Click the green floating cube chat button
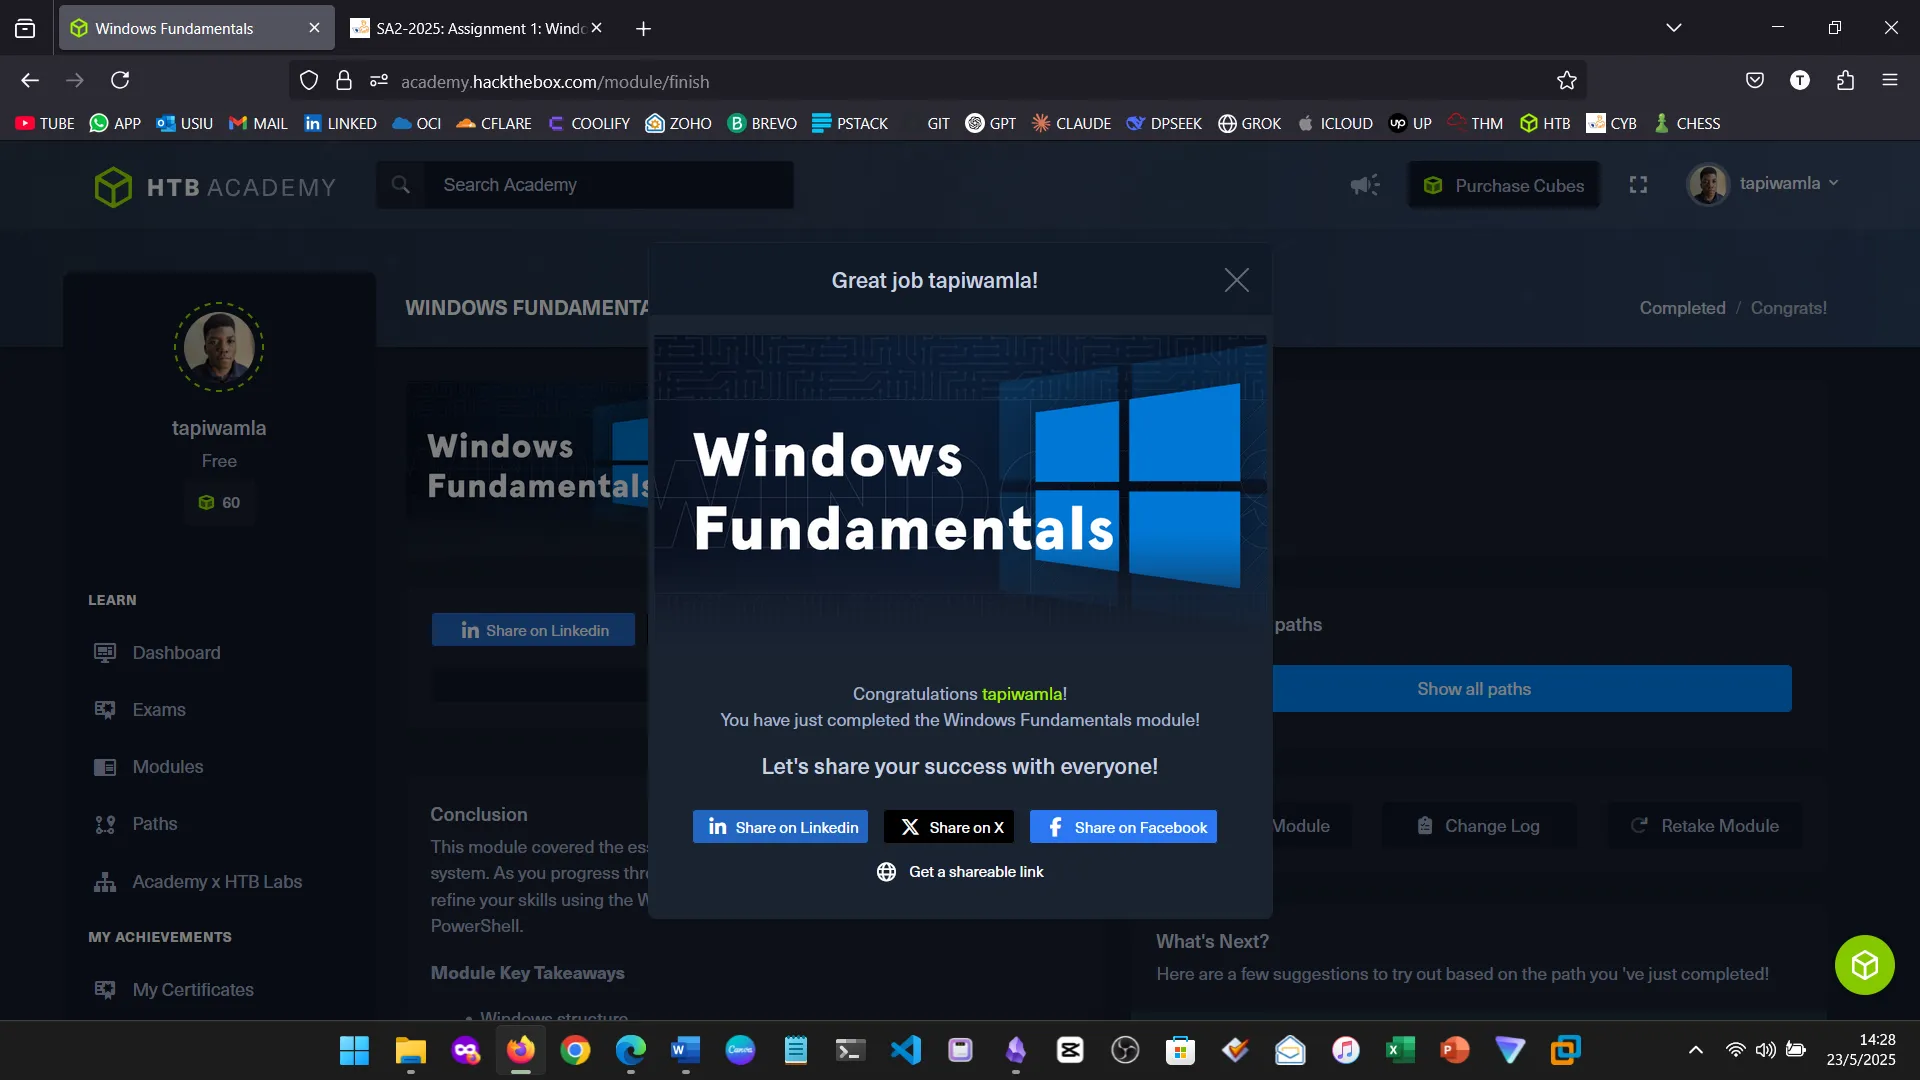 1864,965
